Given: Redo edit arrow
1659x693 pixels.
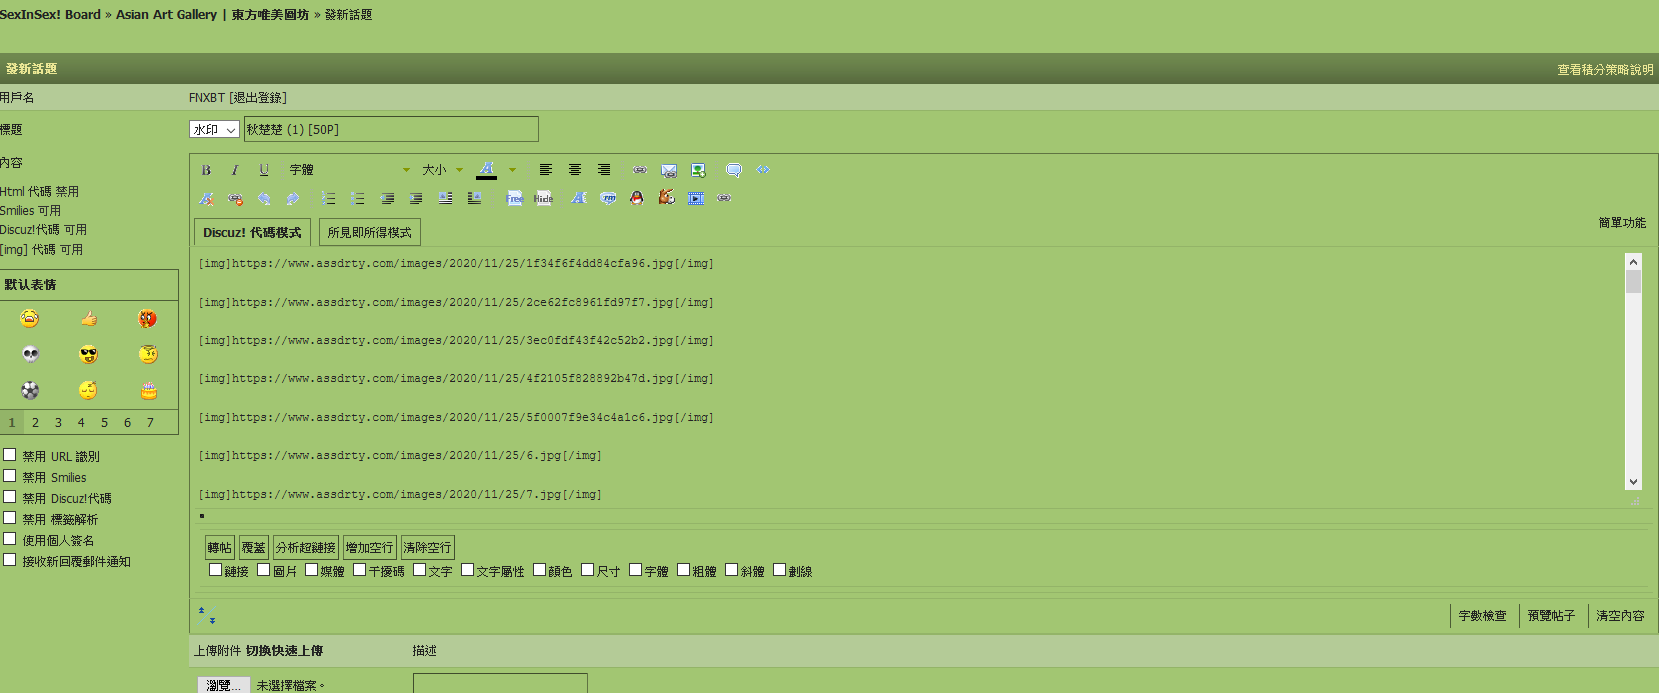Looking at the screenshot, I should [x=292, y=199].
